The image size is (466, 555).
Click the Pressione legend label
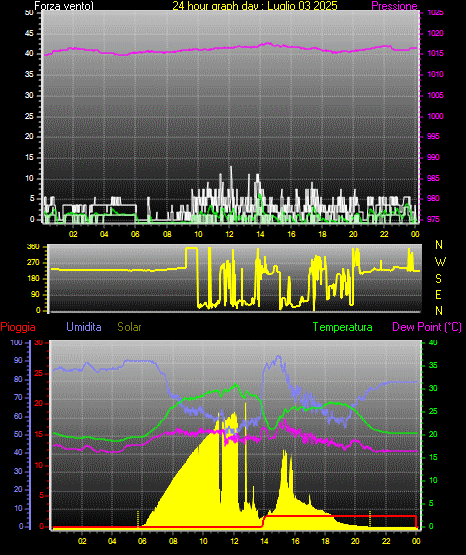[x=394, y=6]
